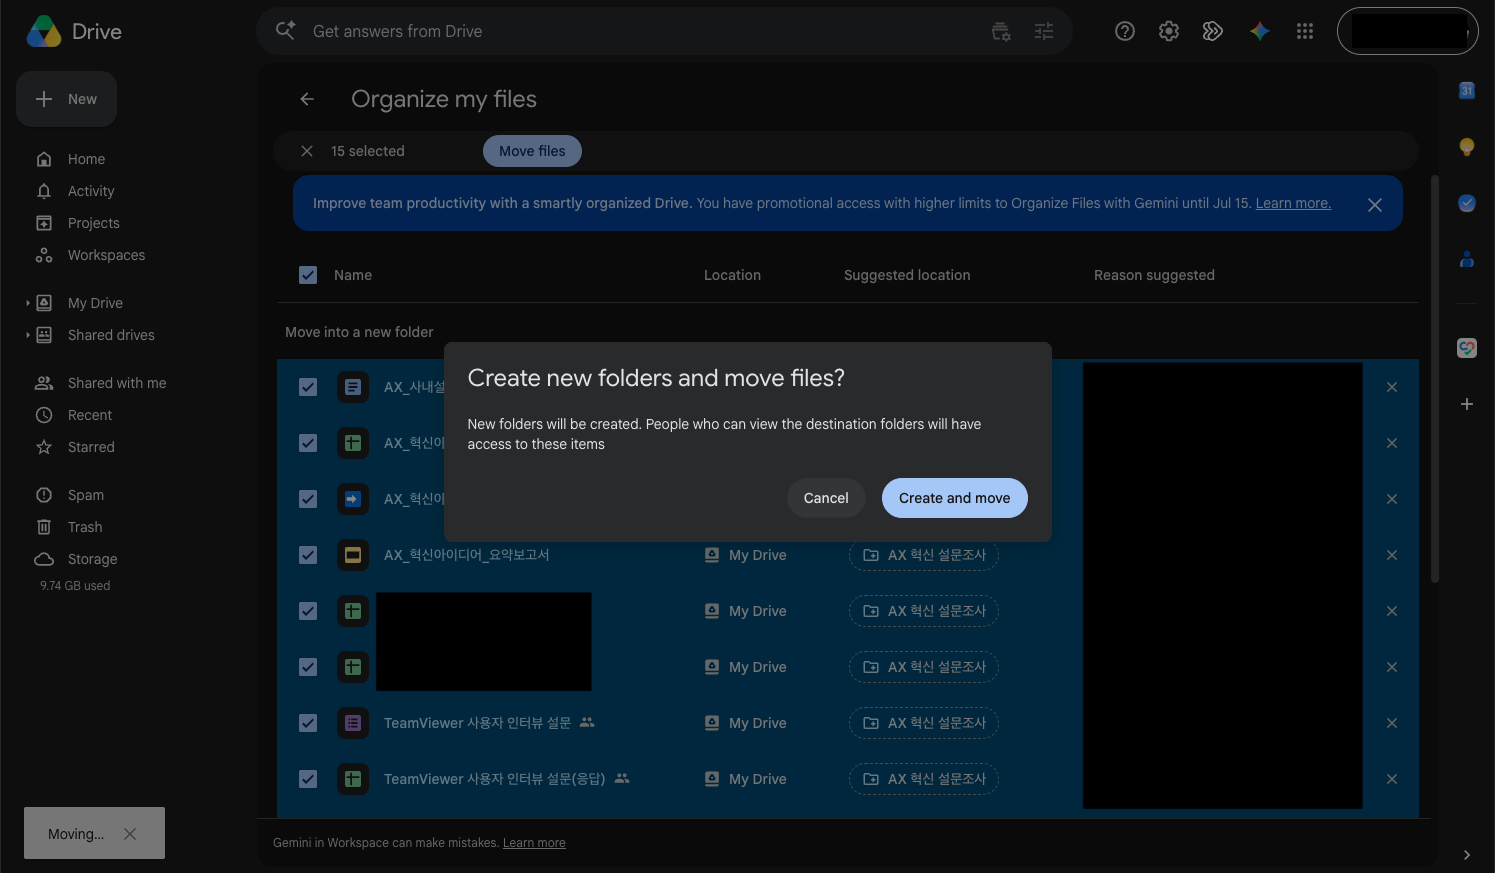Go back using the arrow next to Organize my files

[x=307, y=99]
